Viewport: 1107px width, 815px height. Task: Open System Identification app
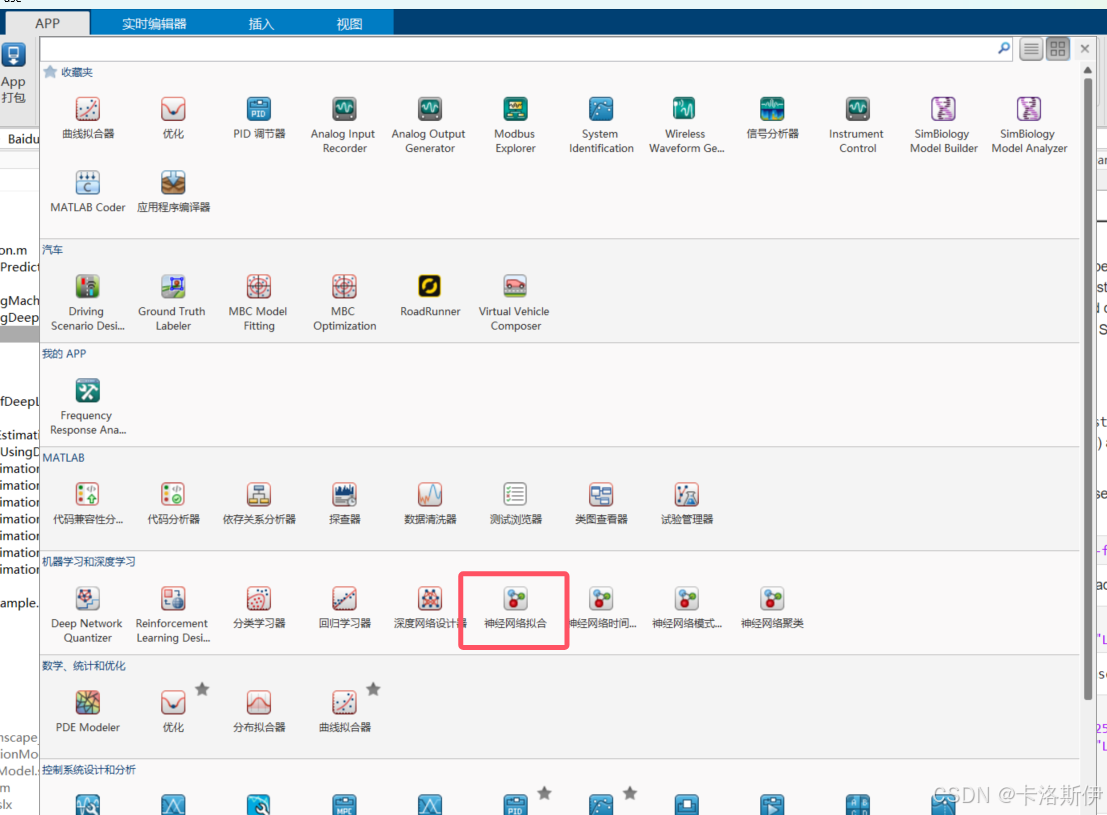pyautogui.click(x=601, y=125)
